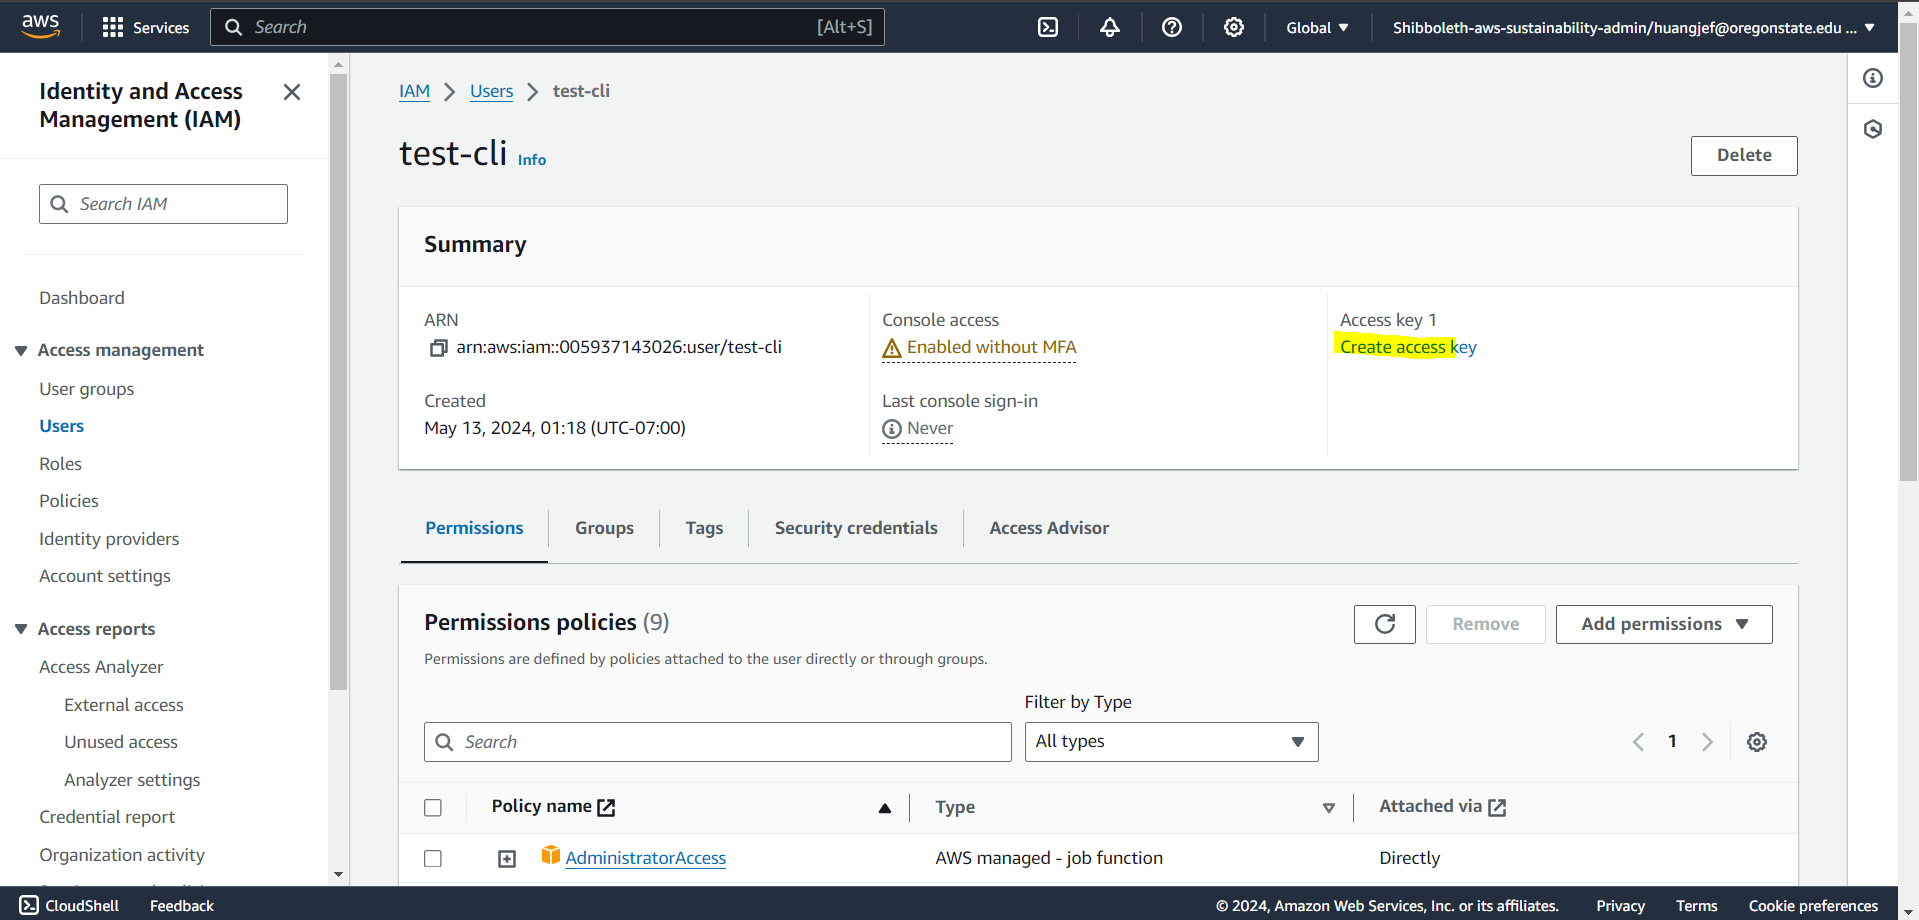
Task: Click the top console Search bar
Action: (547, 27)
